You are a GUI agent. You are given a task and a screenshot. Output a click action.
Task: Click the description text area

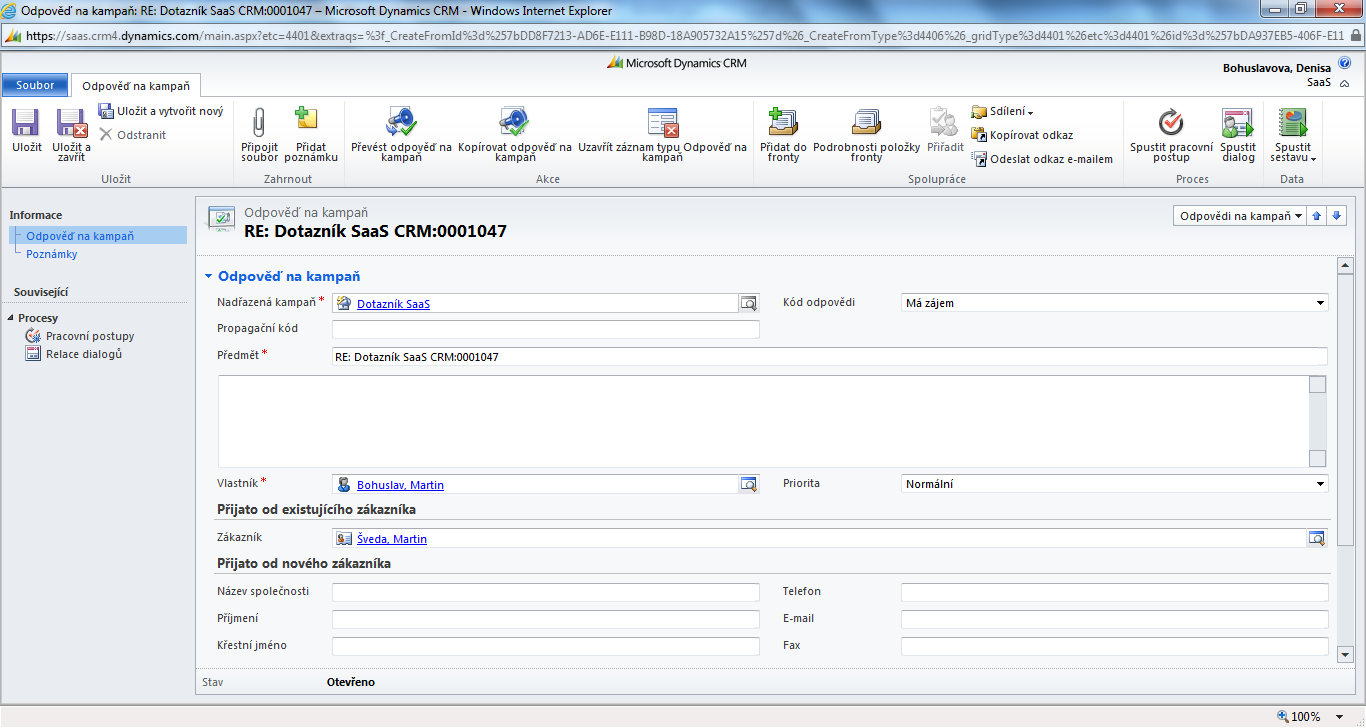click(x=764, y=421)
